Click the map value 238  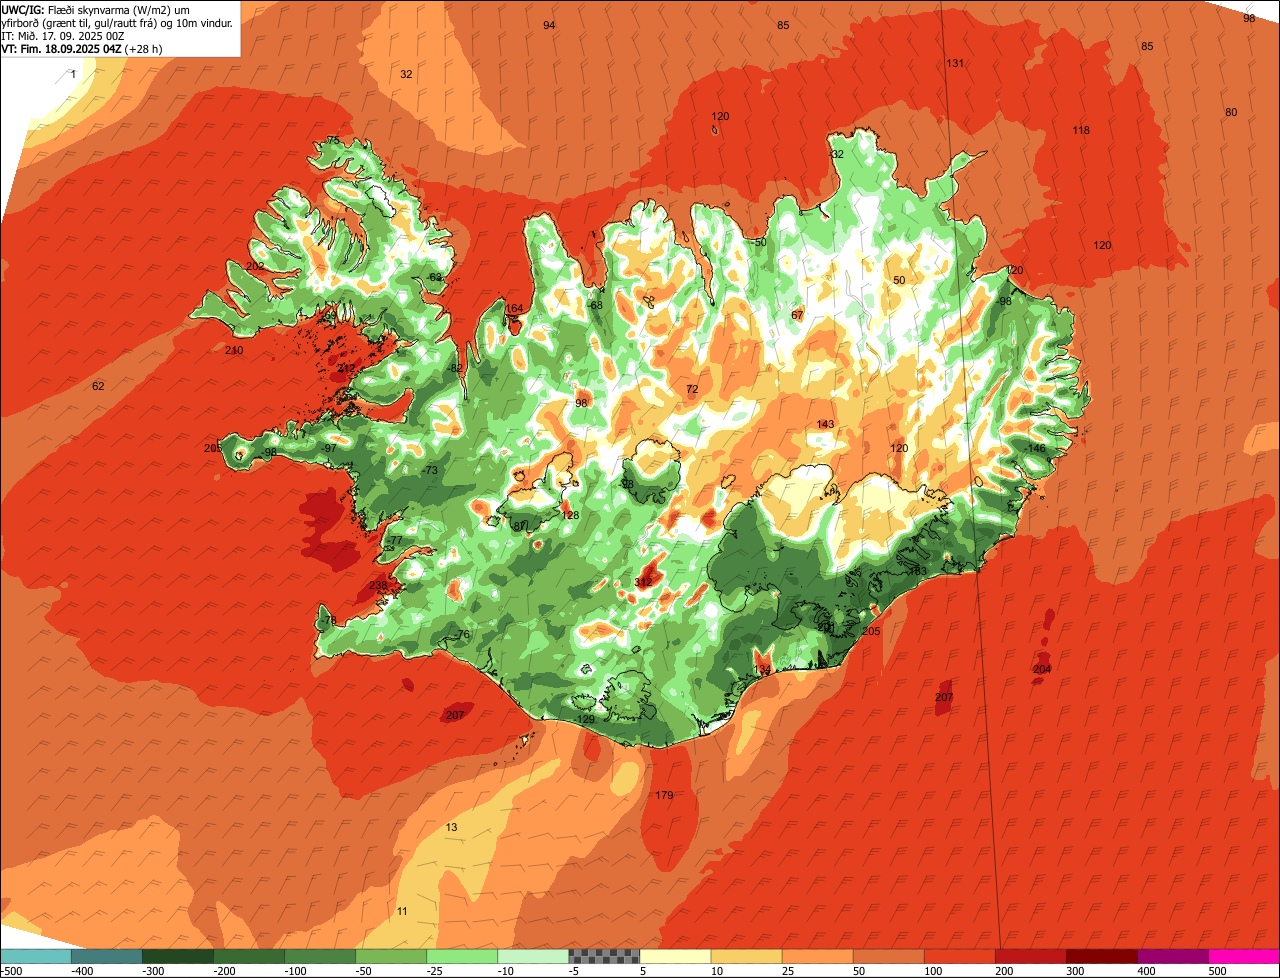coord(378,586)
